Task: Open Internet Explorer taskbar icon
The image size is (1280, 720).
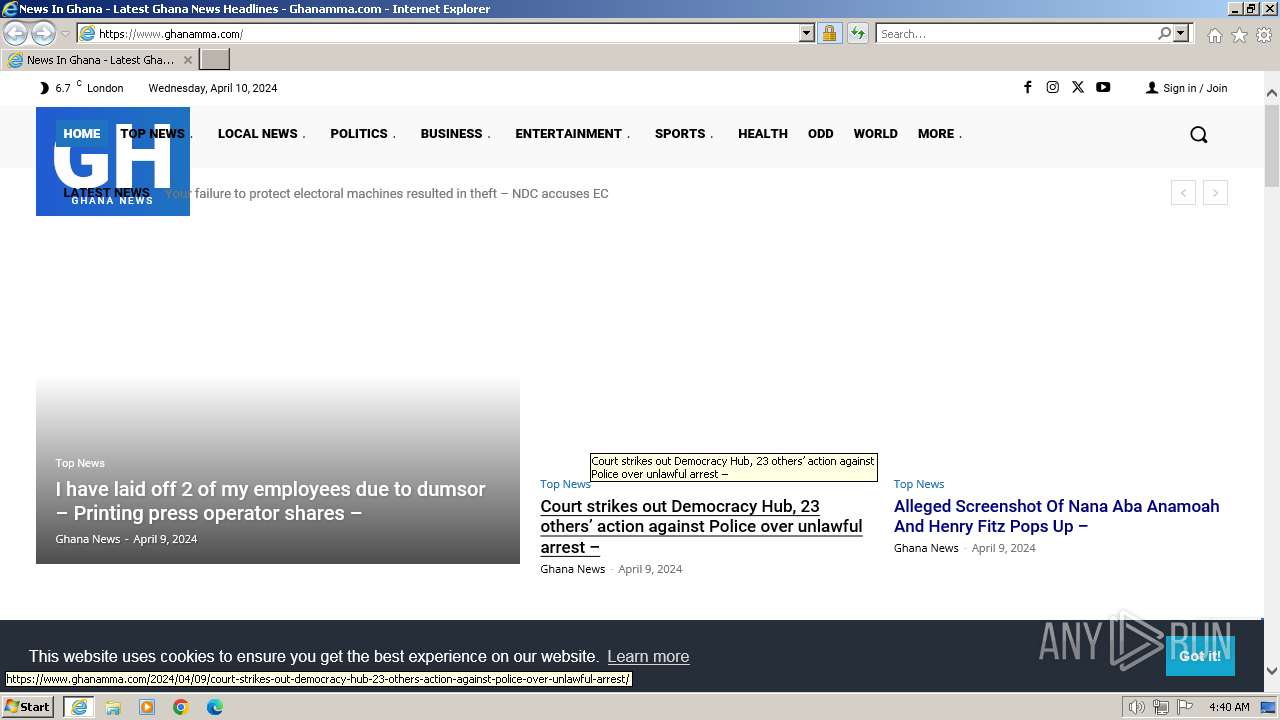Action: tap(79, 707)
